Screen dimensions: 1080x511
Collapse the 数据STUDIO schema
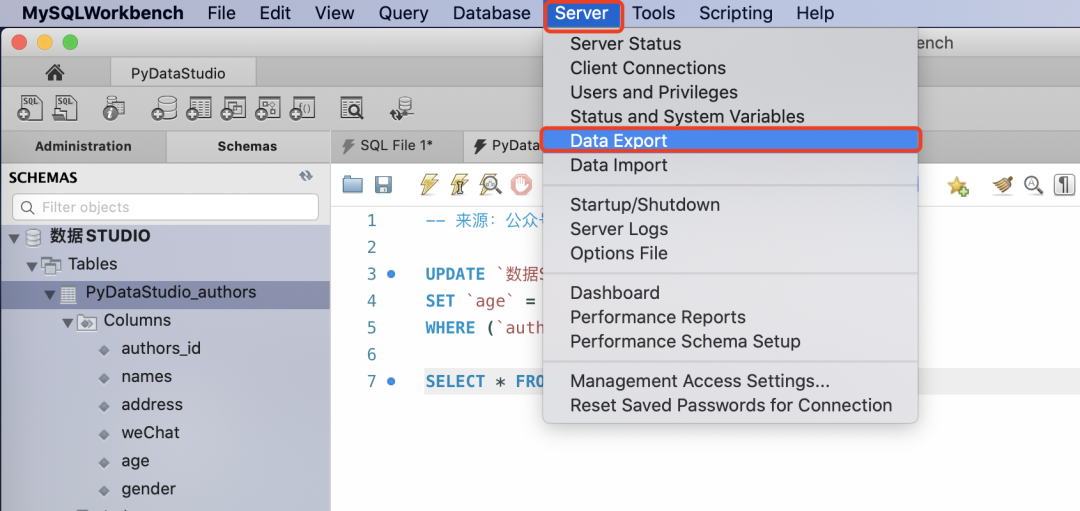tap(14, 238)
